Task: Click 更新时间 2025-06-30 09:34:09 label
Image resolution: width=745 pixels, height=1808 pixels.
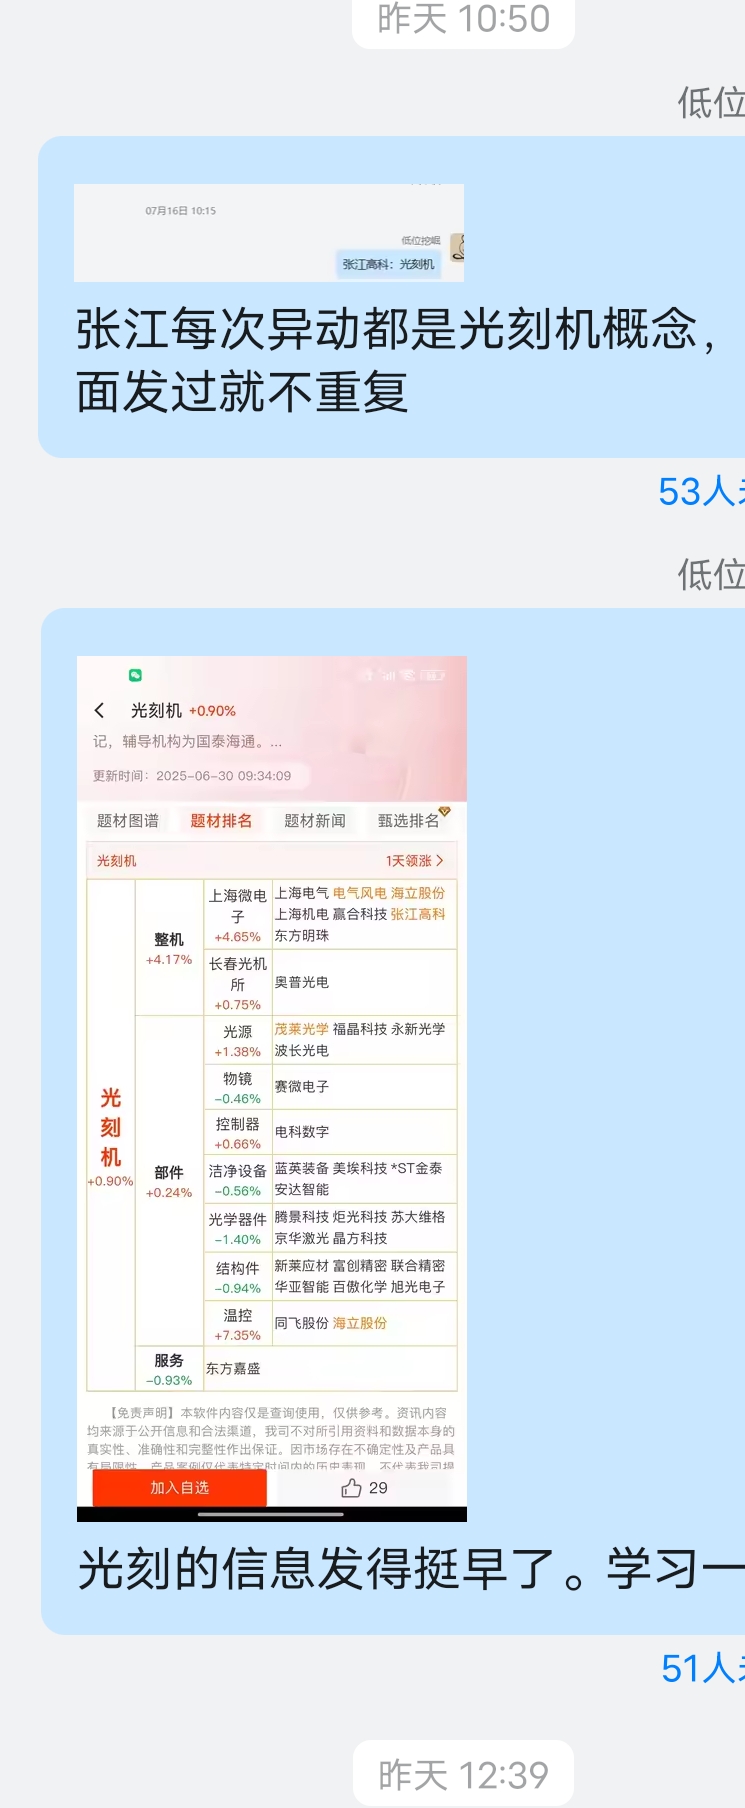Action: [192, 776]
